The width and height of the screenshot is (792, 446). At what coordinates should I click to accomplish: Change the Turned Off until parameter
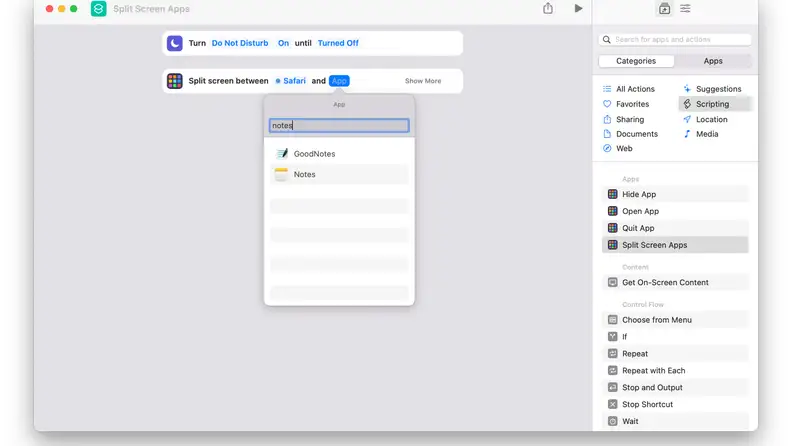click(338, 43)
